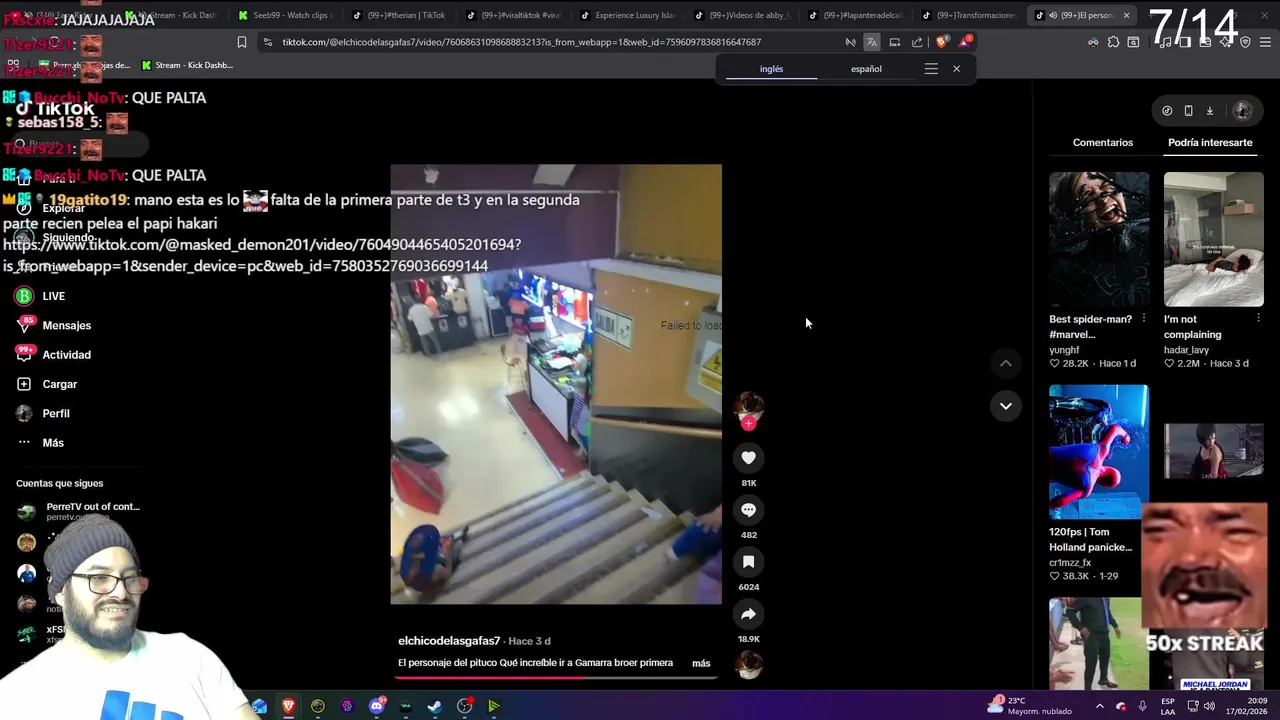Click the ESP LAA language indicator

1167,705
